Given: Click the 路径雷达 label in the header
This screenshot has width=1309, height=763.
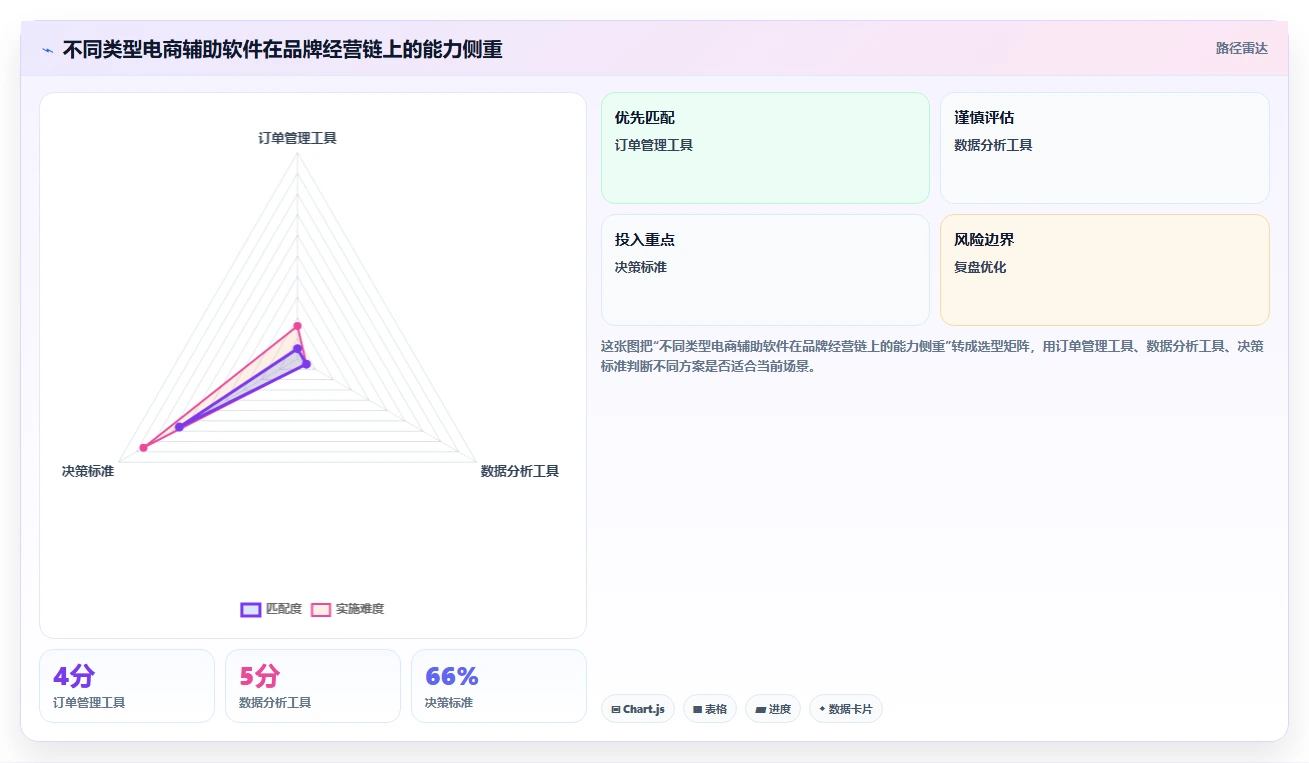Looking at the screenshot, I should tap(1241, 48).
